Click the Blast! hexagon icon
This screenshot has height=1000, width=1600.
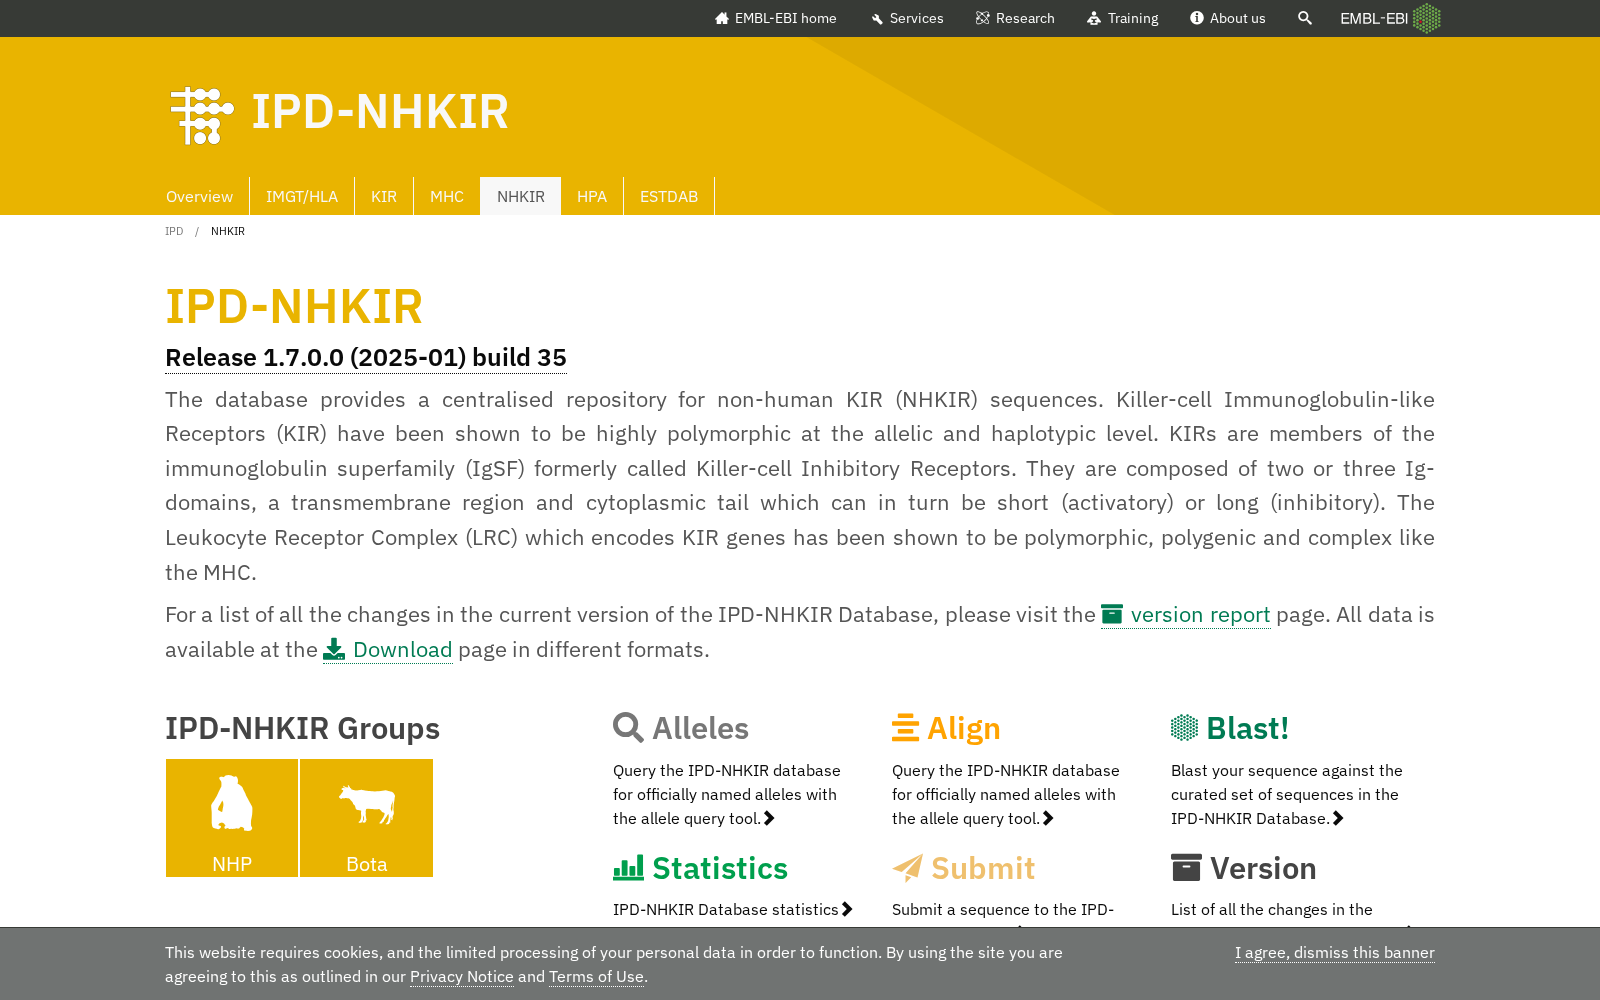[1184, 728]
